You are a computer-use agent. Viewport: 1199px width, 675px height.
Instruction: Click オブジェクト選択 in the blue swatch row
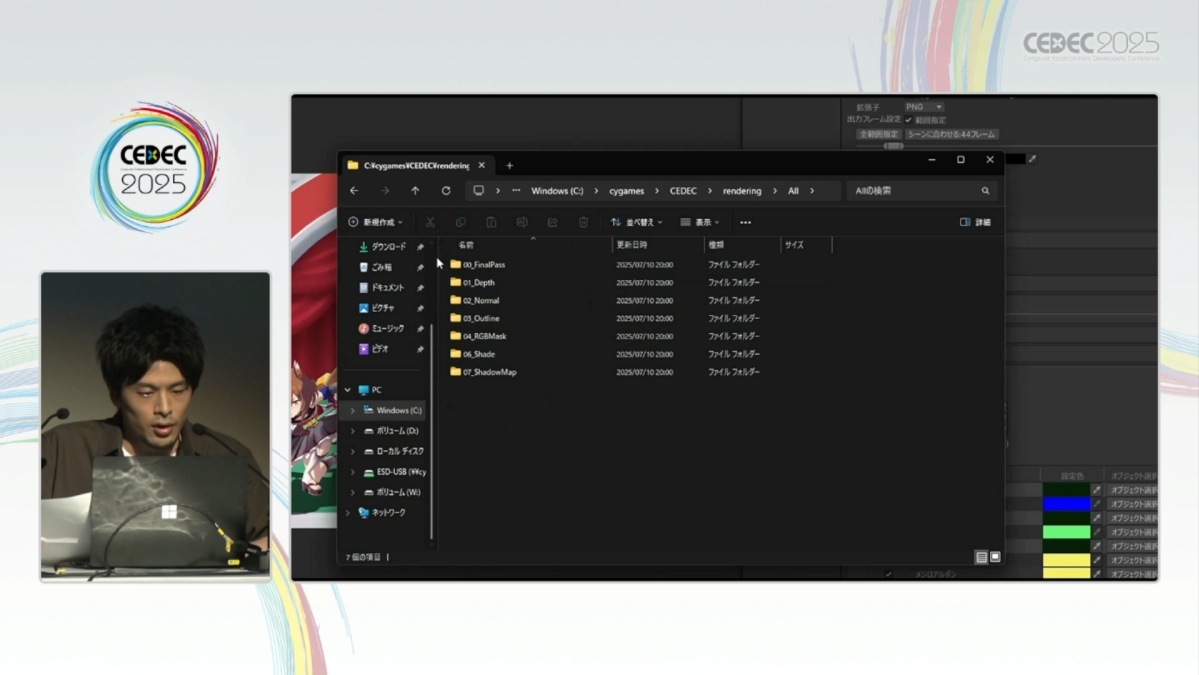point(1132,505)
